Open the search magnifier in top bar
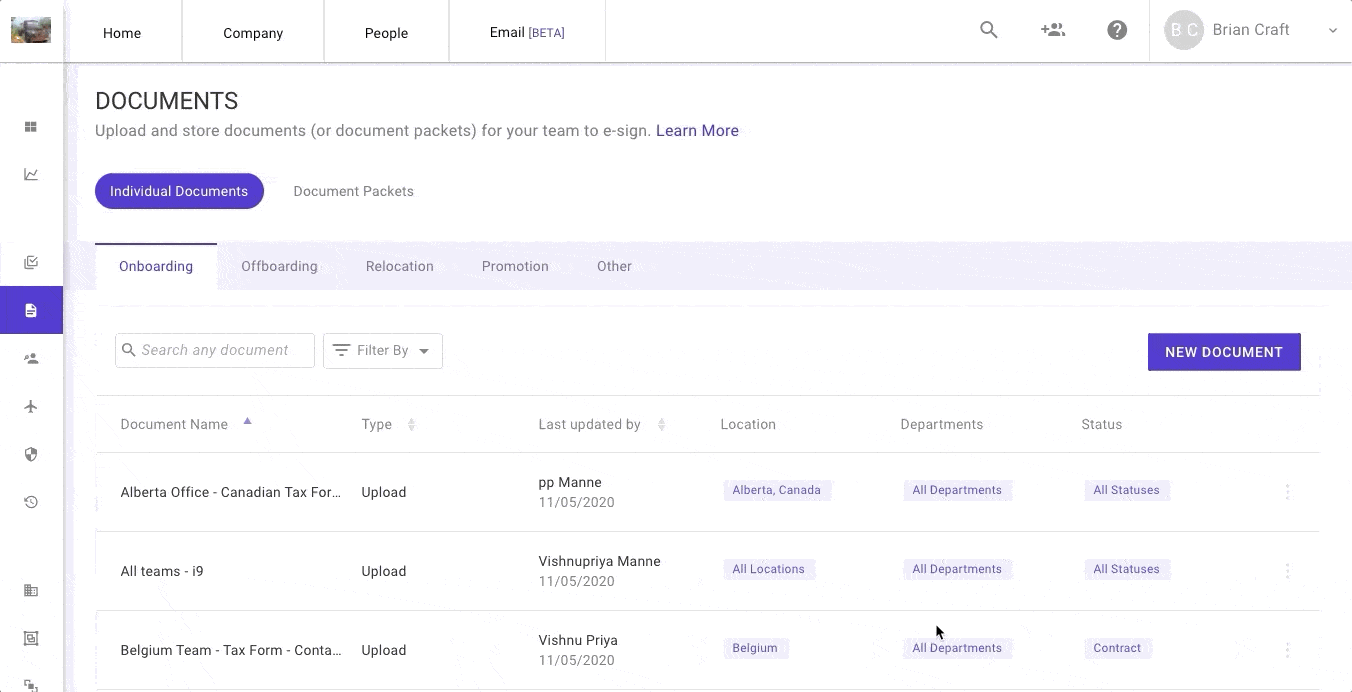 pyautogui.click(x=989, y=30)
